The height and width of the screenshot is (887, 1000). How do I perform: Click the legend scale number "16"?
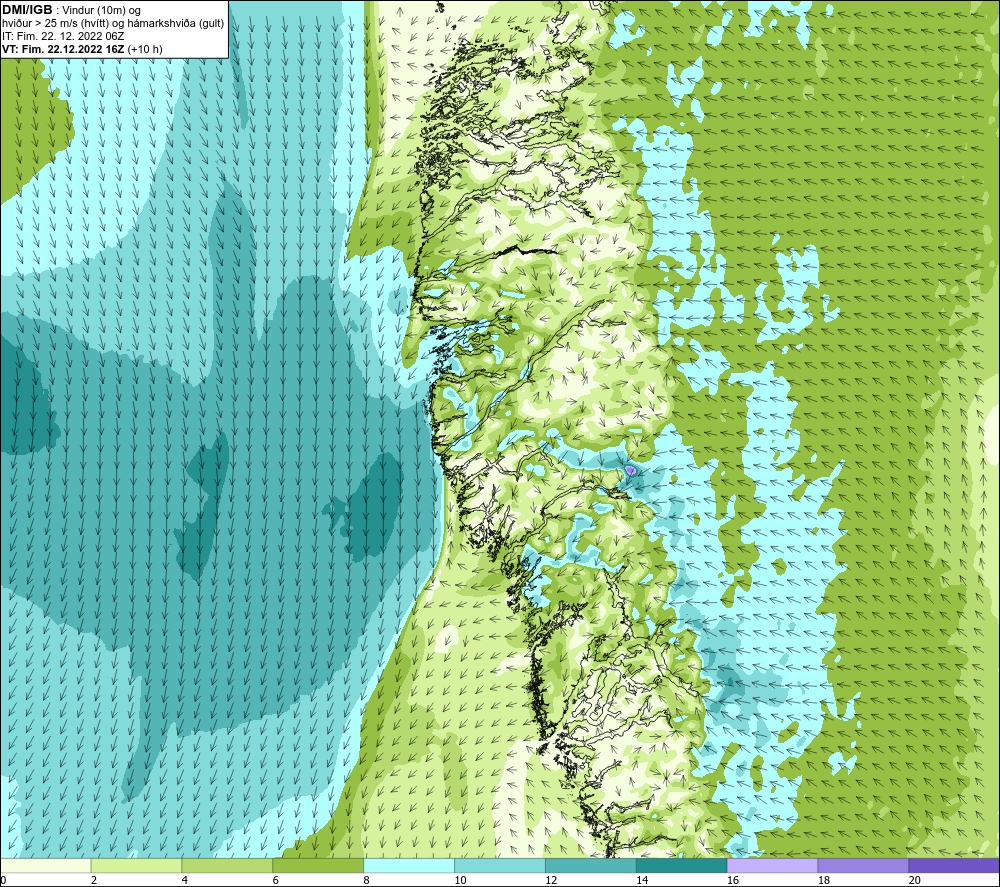pos(733,880)
